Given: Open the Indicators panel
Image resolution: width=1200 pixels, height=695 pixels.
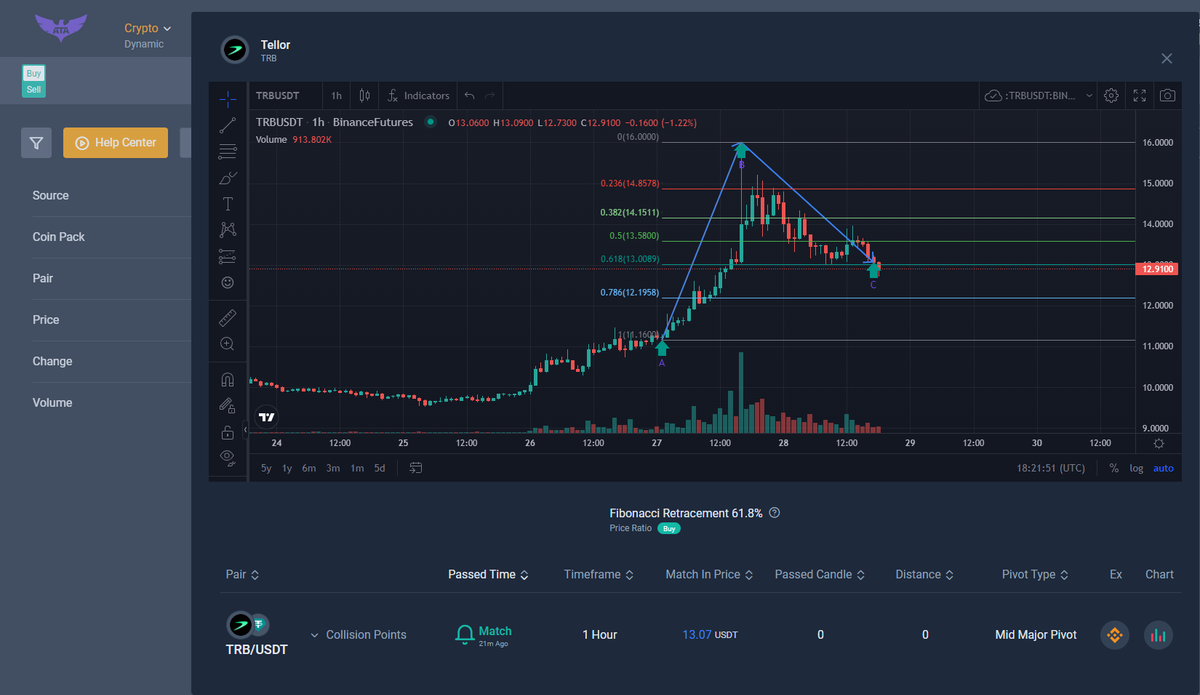Looking at the screenshot, I should 418,96.
